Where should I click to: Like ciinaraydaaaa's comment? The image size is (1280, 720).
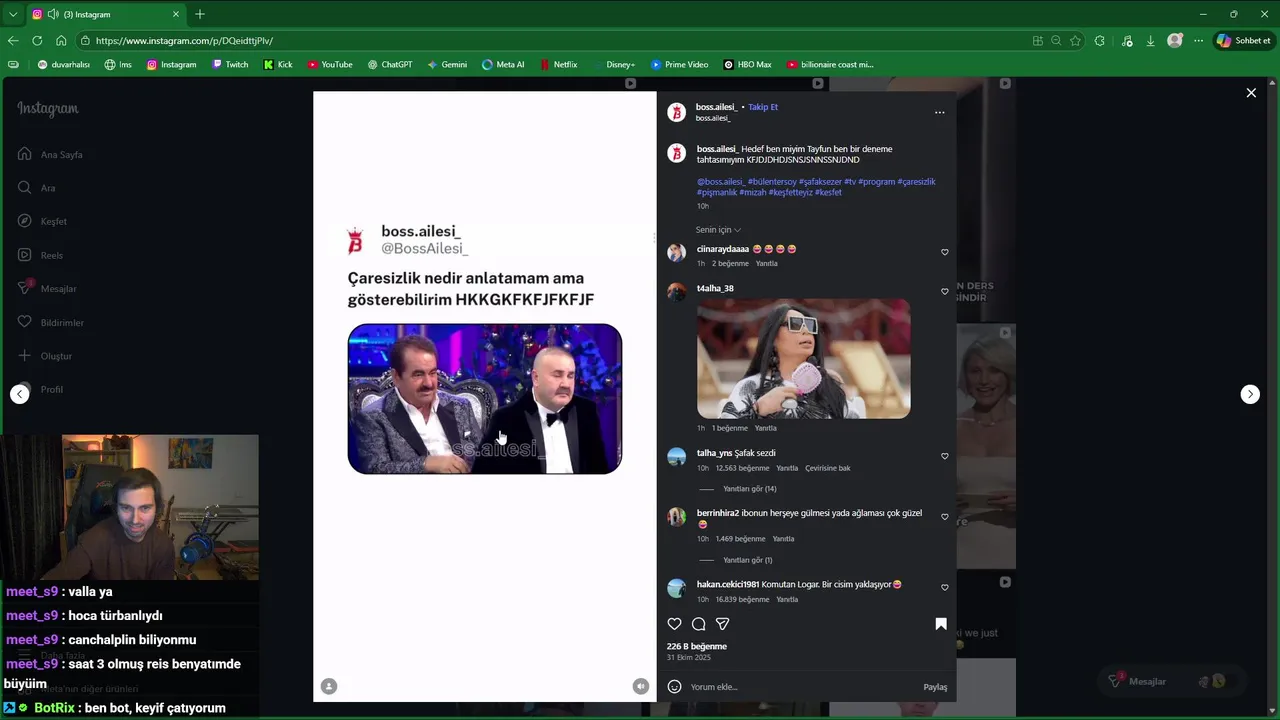click(x=945, y=253)
